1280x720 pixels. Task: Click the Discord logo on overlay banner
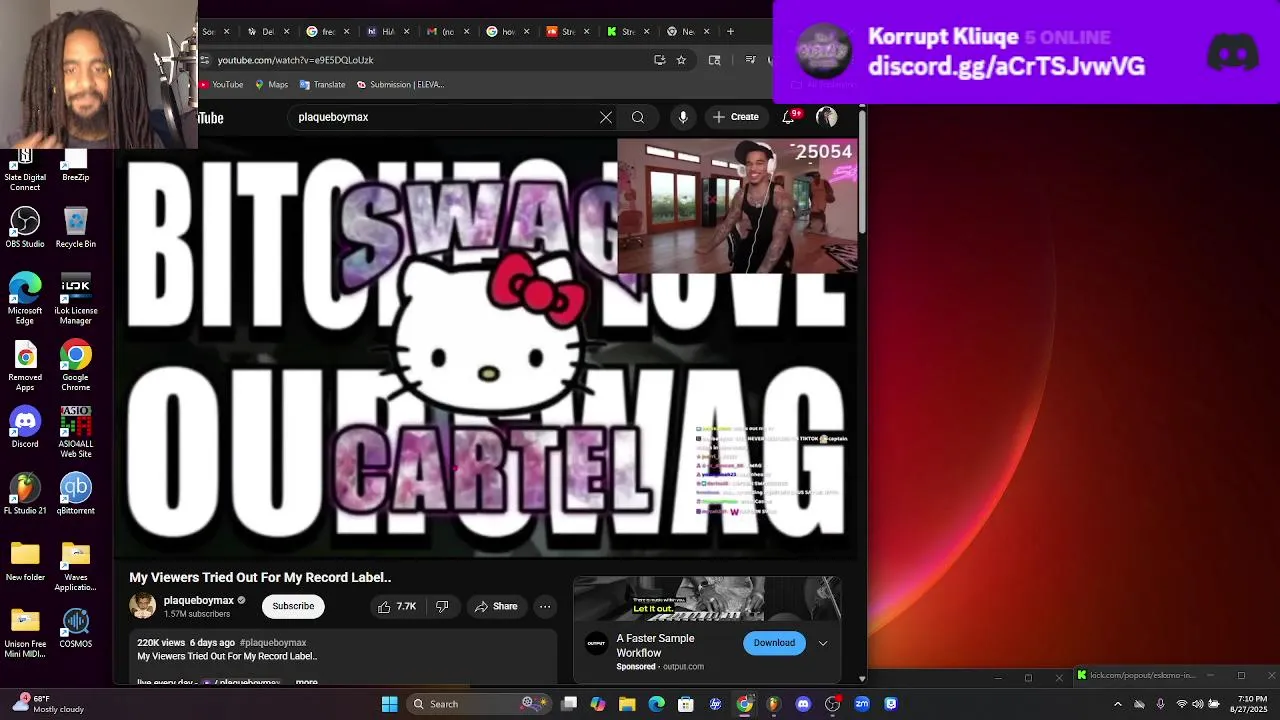pyautogui.click(x=1233, y=51)
